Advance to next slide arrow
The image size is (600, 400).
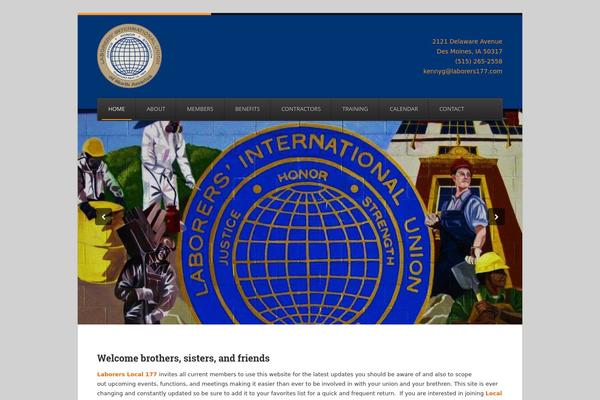click(496, 217)
